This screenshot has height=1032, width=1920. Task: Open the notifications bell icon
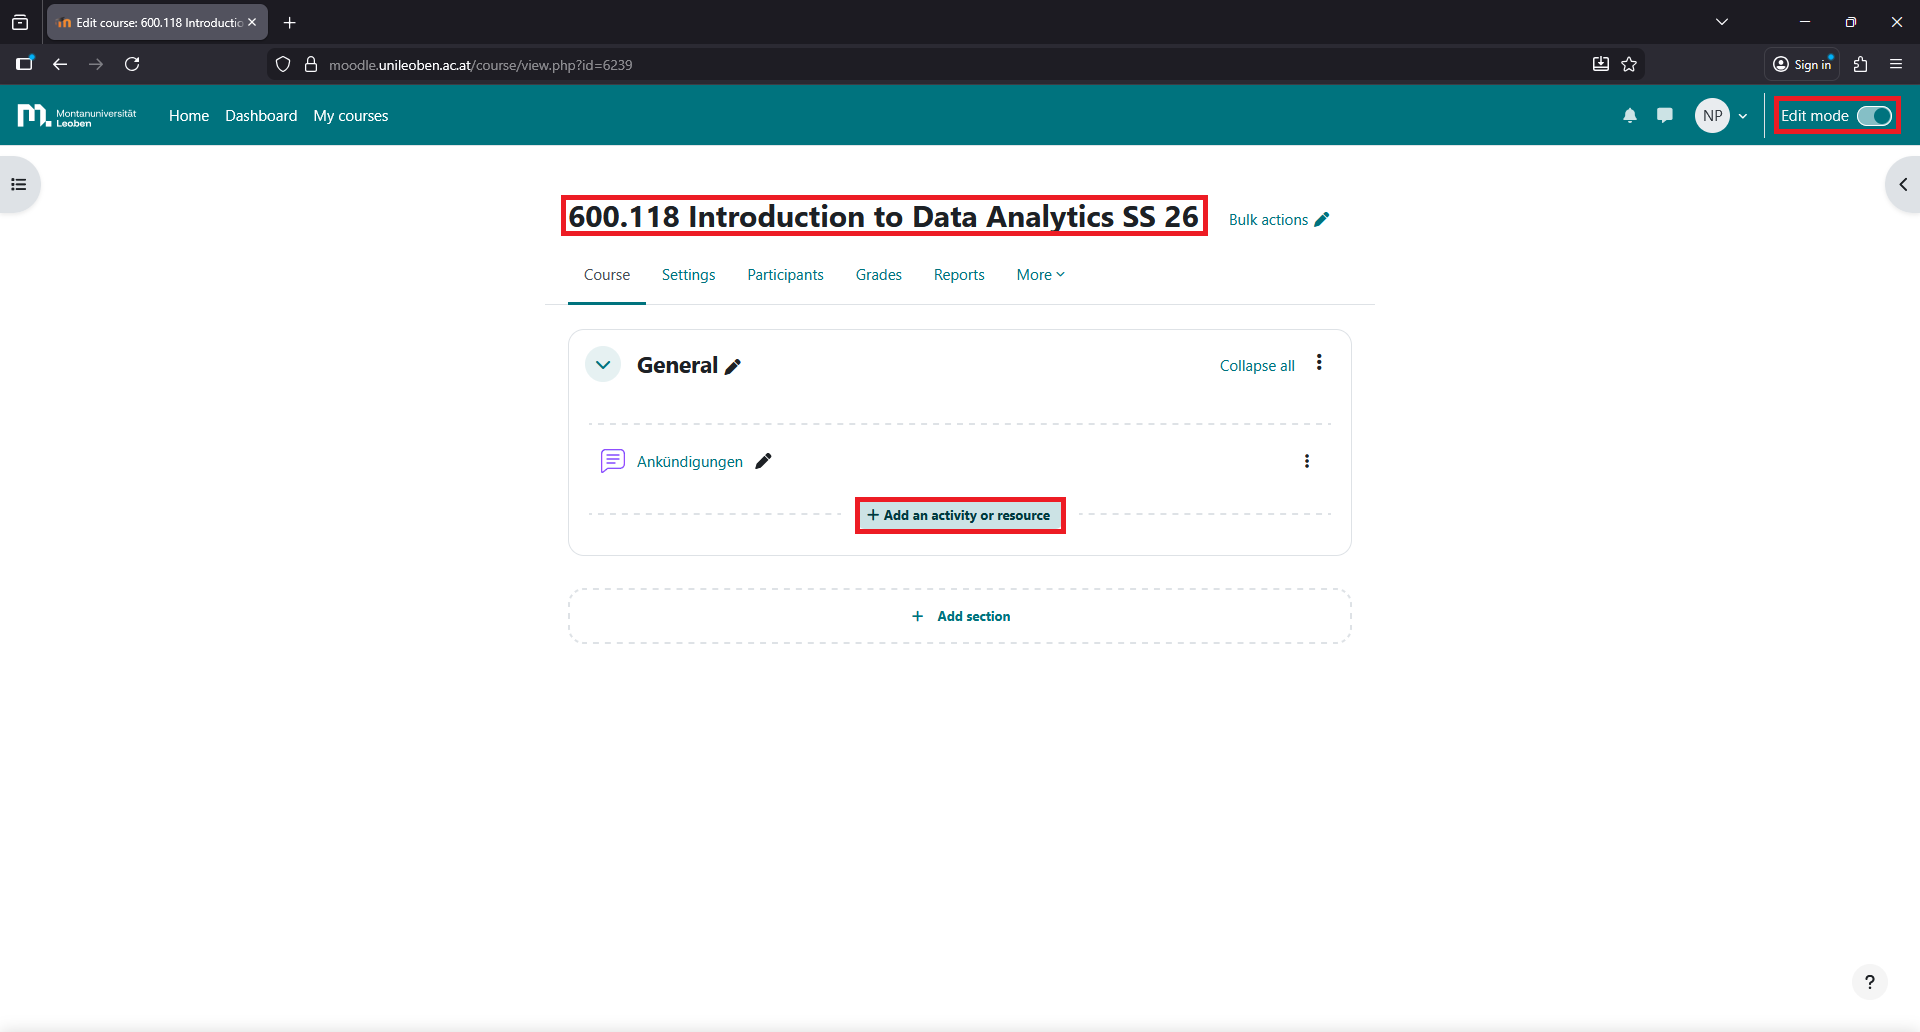1630,116
